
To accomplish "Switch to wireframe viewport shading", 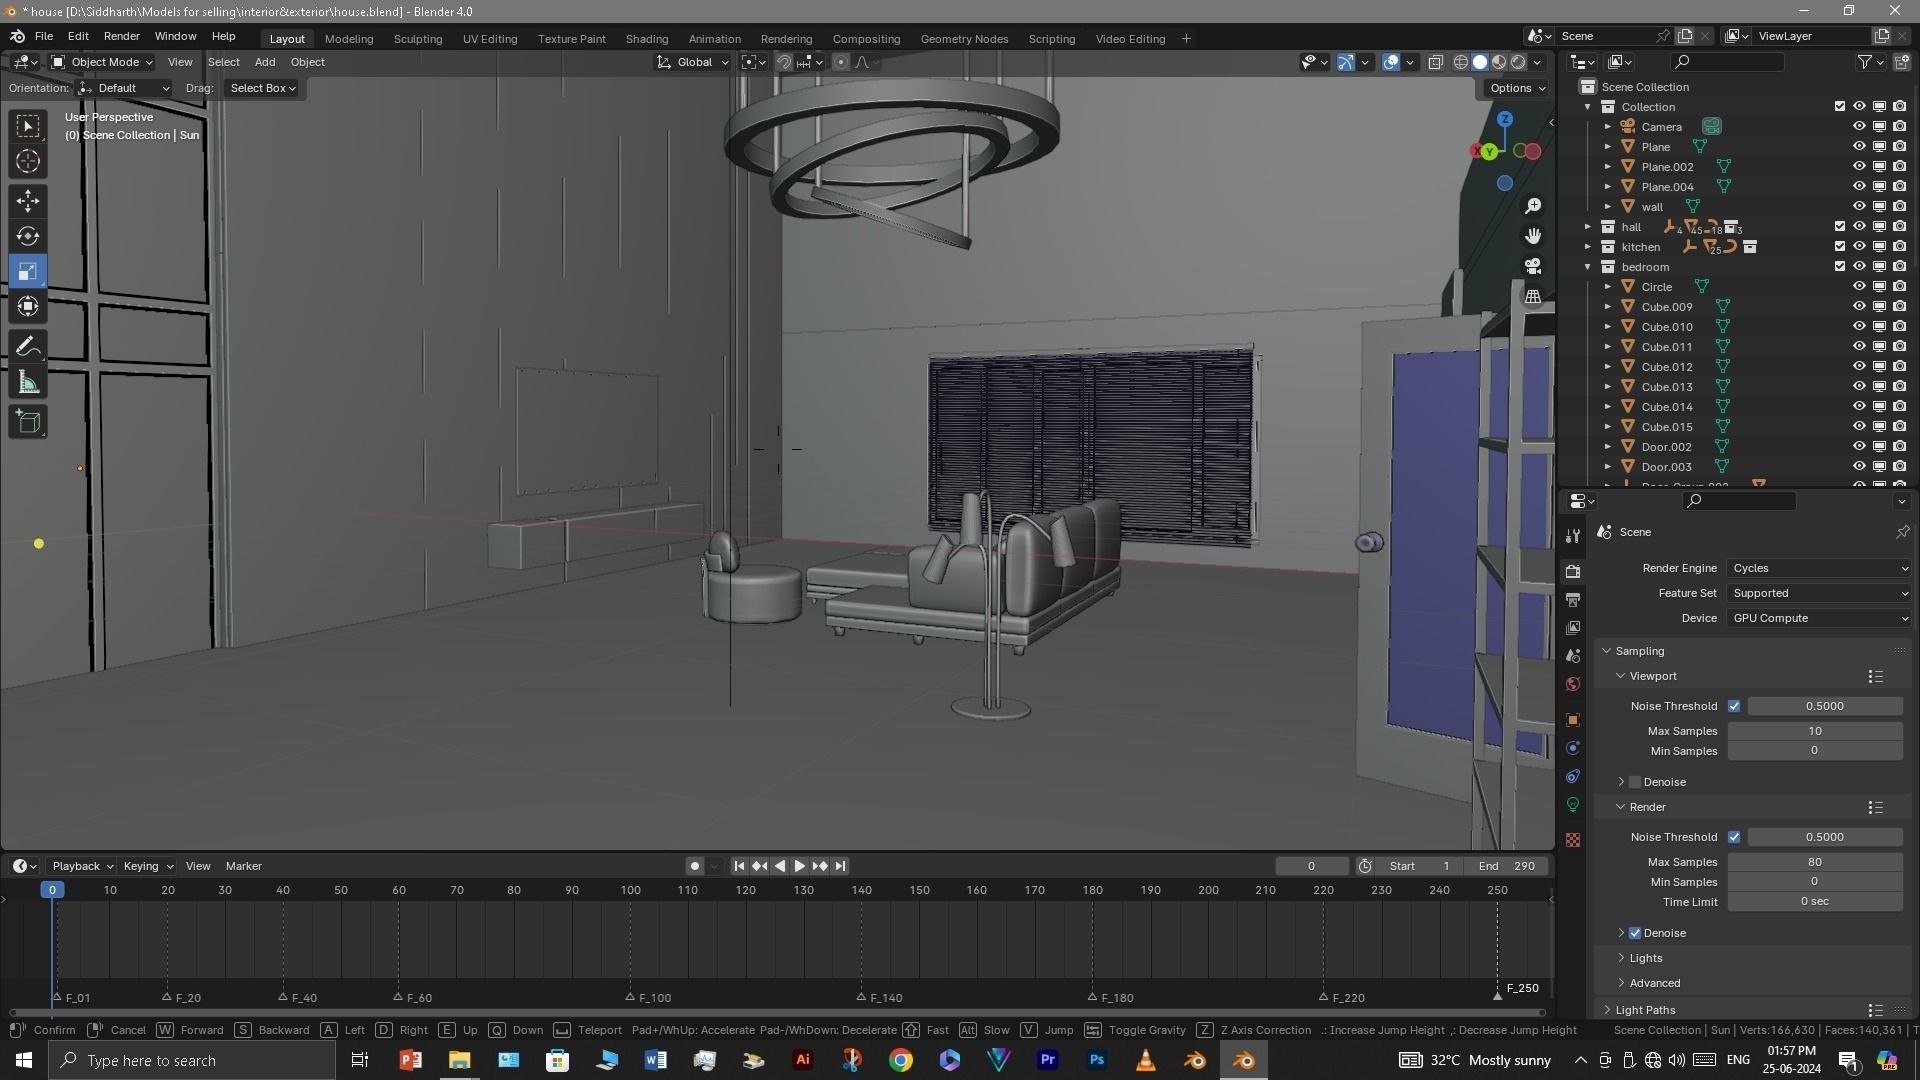I will (1461, 62).
